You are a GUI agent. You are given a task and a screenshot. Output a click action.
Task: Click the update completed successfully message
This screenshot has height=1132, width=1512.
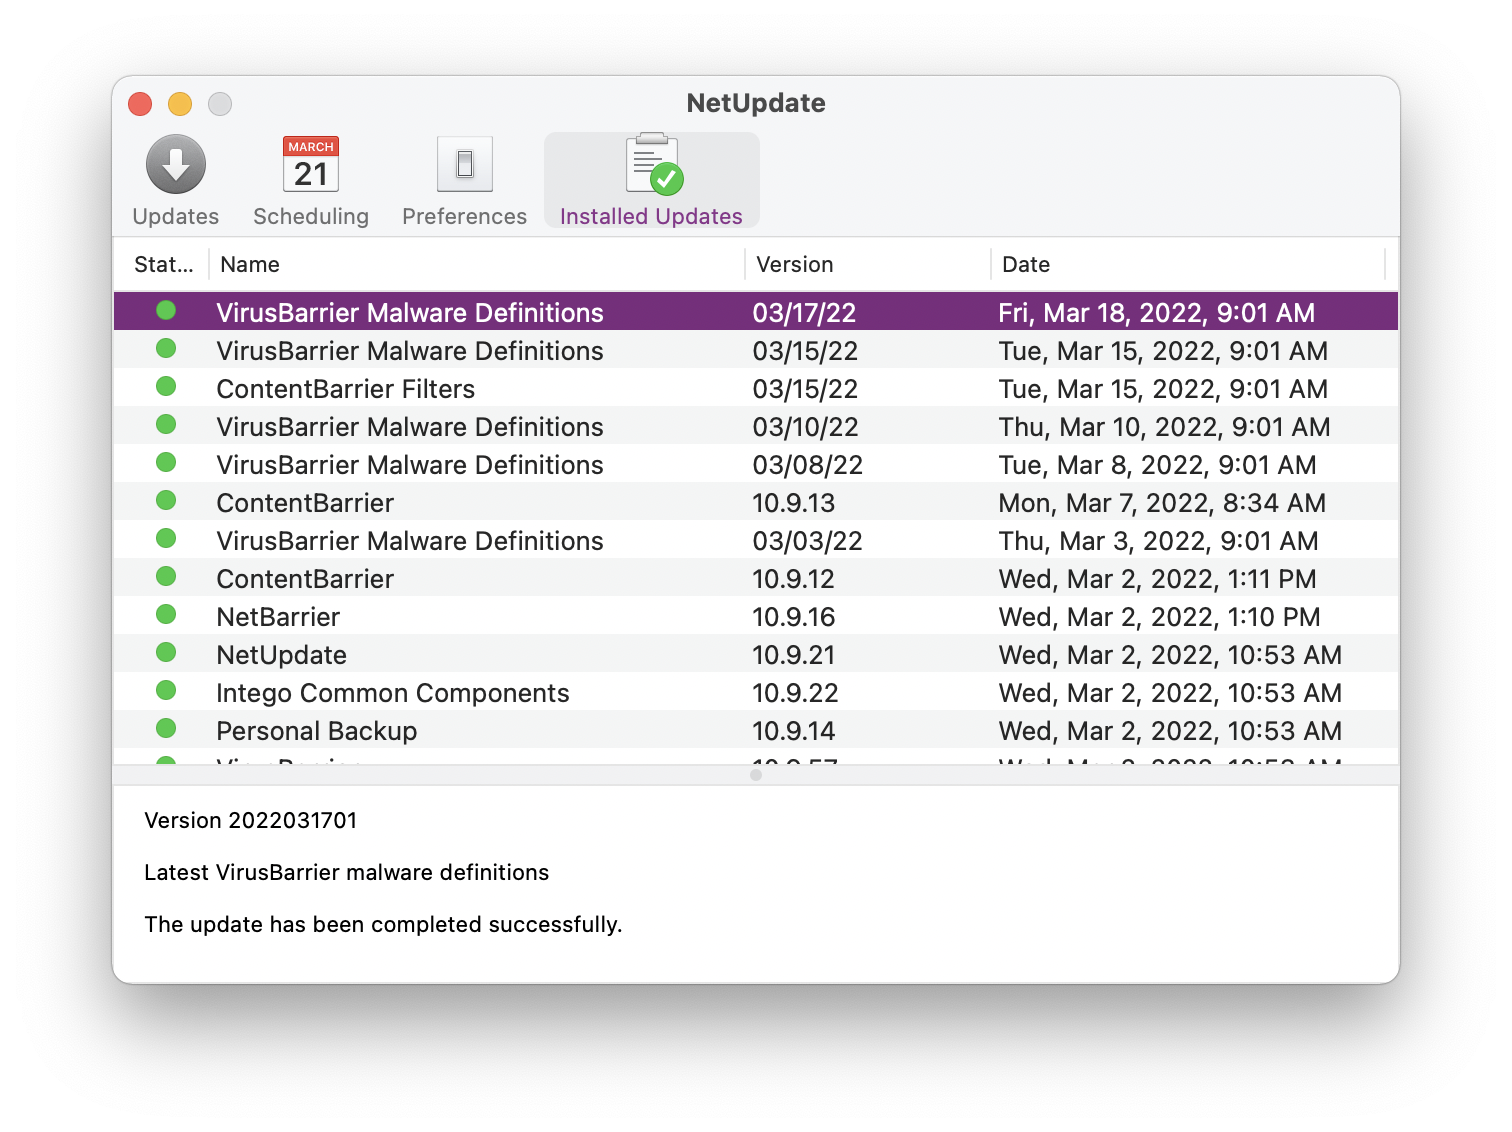coord(383,925)
